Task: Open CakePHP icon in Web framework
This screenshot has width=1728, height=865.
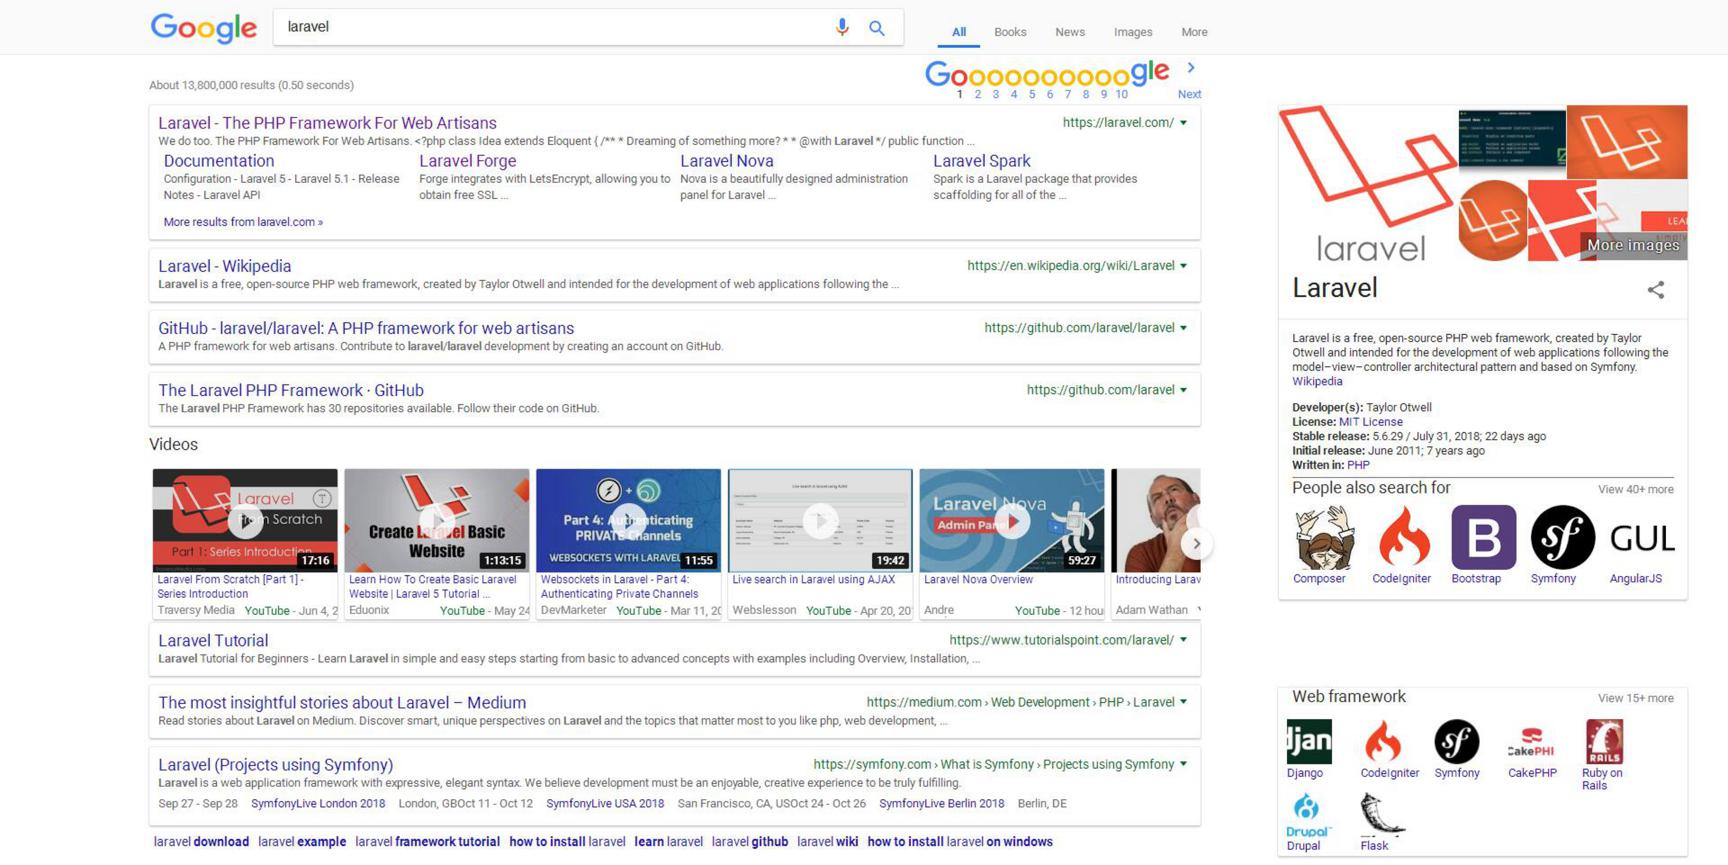Action: (x=1531, y=742)
